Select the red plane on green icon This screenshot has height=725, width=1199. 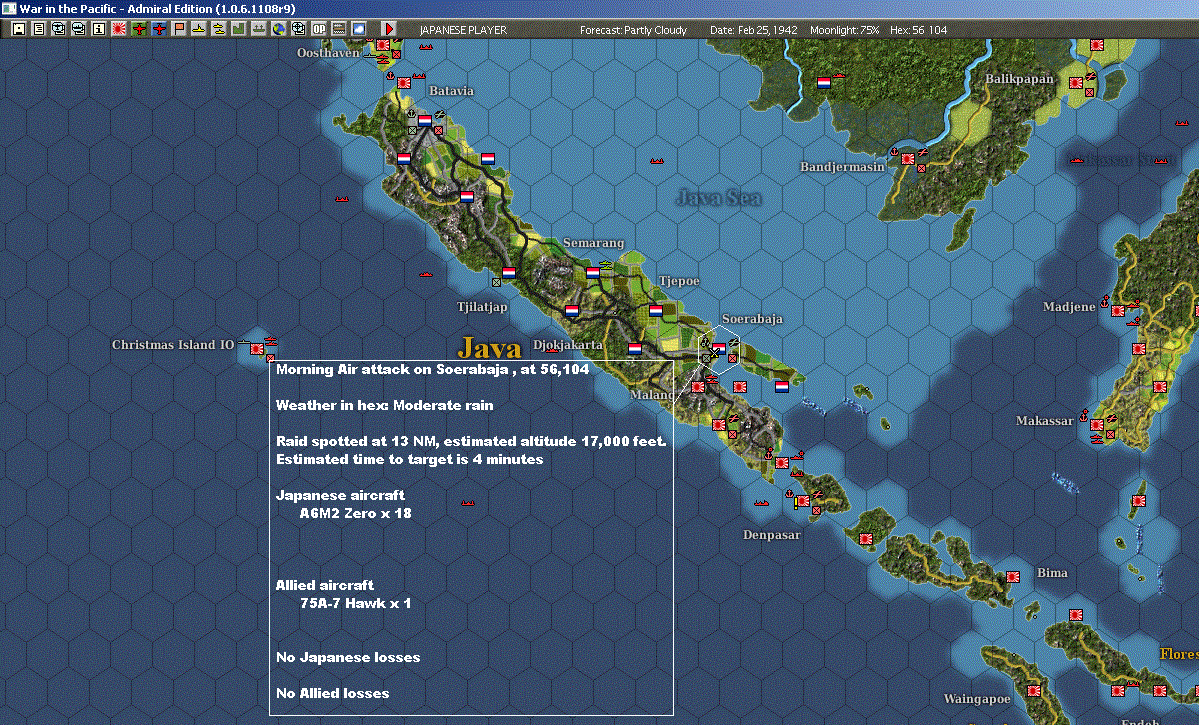pyautogui.click(x=138, y=29)
